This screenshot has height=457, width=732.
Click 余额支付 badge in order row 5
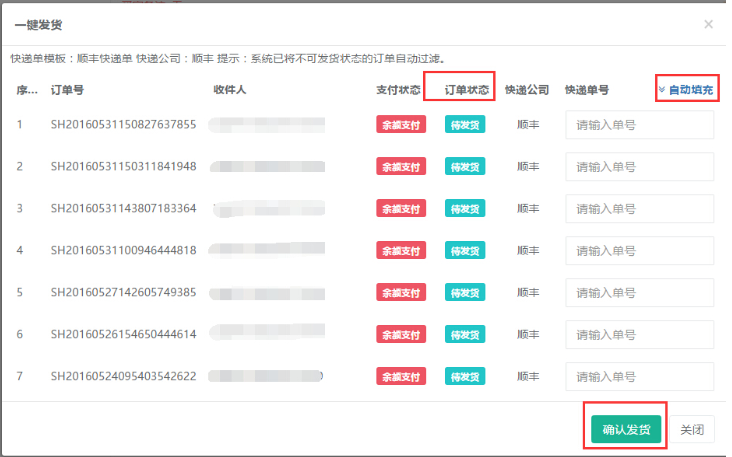click(401, 293)
